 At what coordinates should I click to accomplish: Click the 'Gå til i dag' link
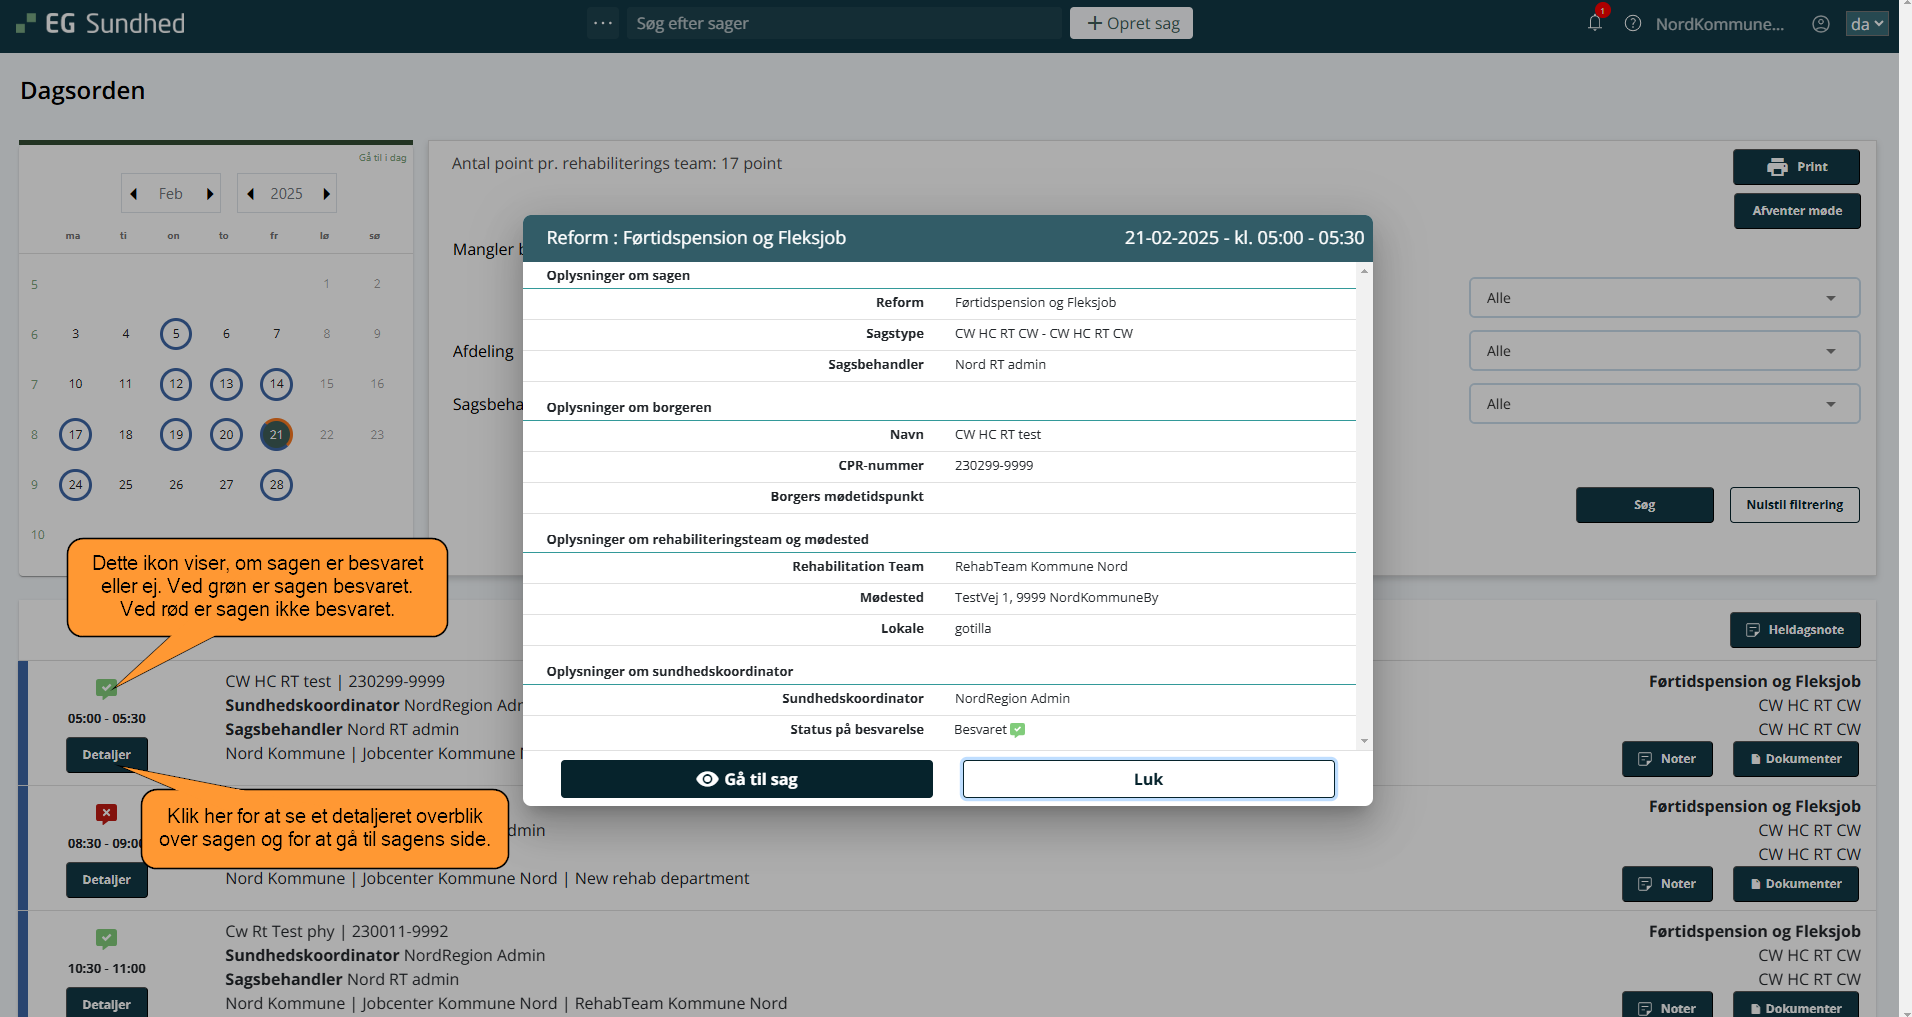pos(382,158)
